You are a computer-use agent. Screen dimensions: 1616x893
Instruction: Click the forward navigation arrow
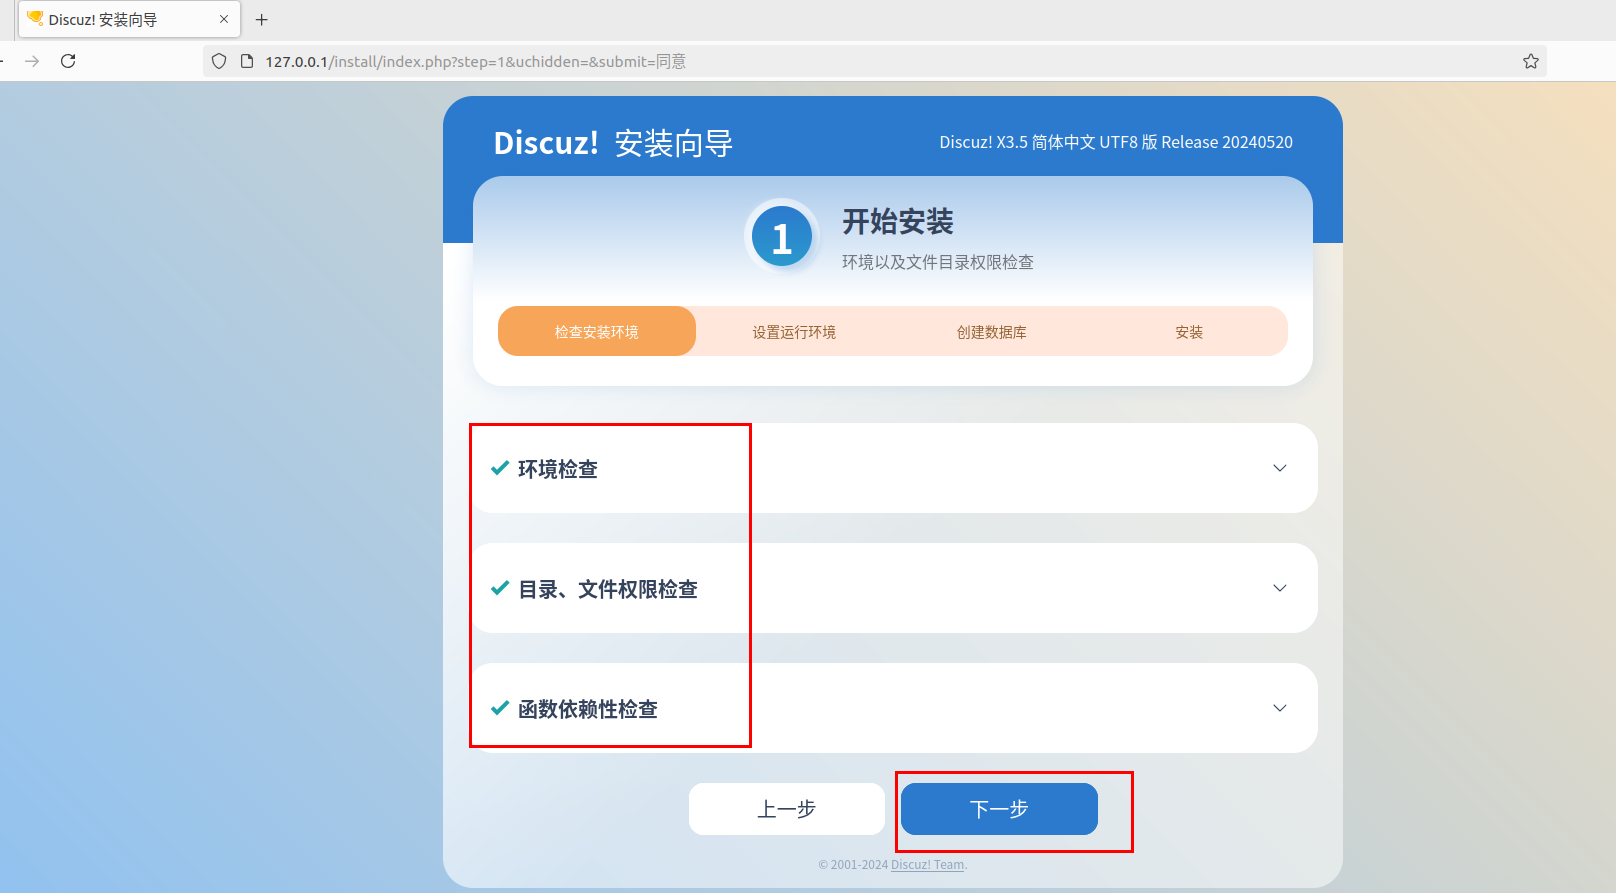(x=32, y=61)
